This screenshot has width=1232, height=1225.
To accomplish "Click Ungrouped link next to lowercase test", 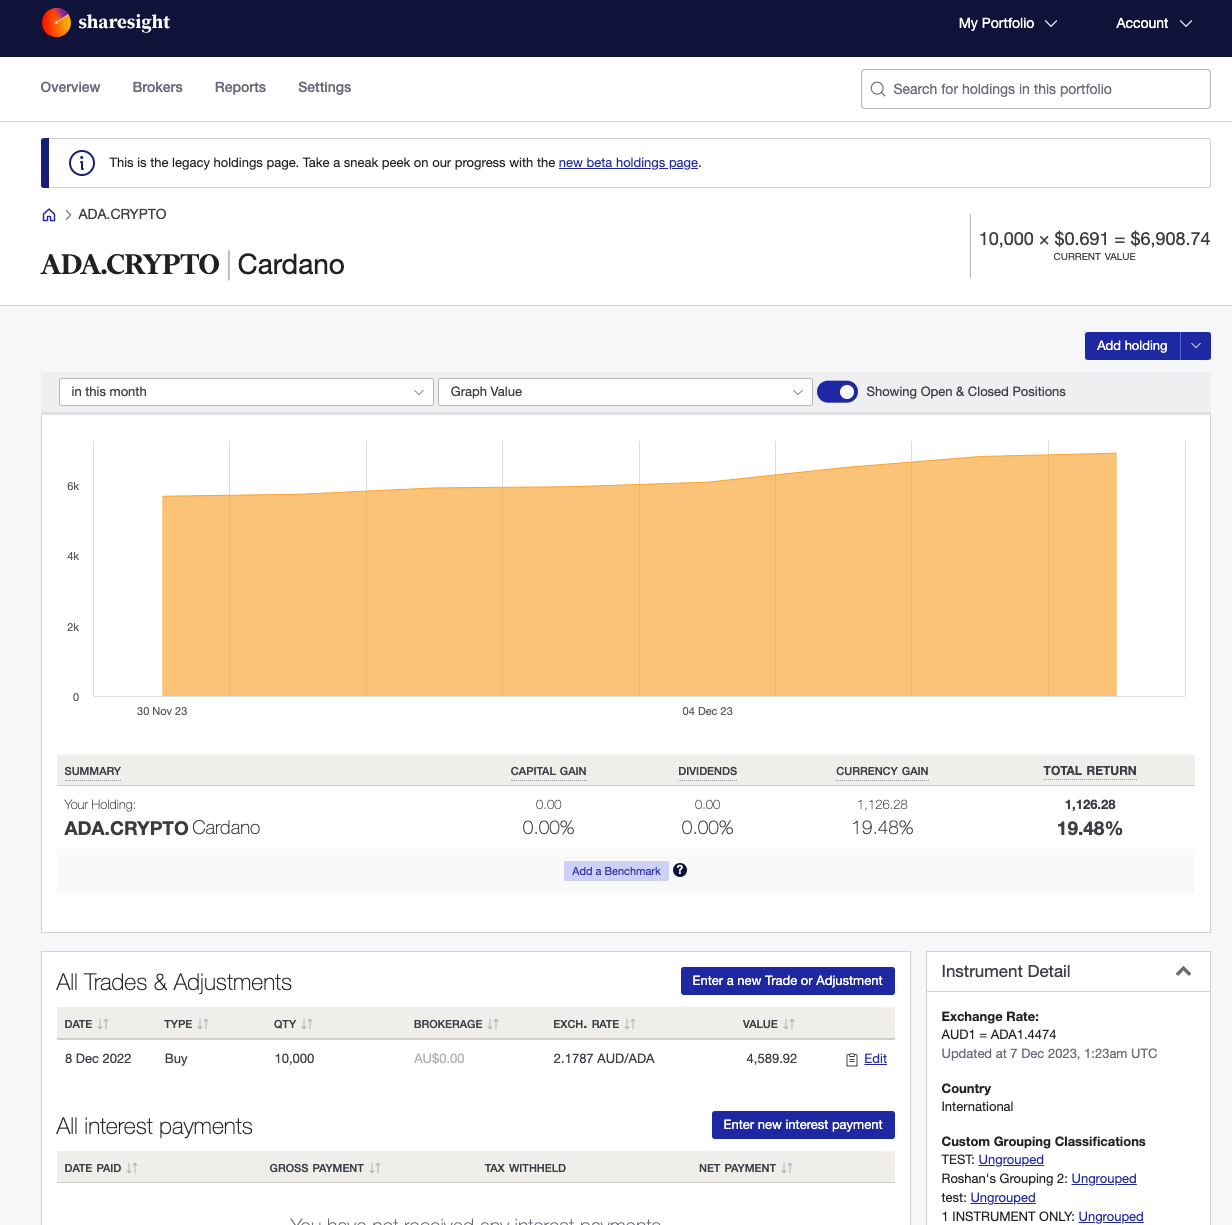I will coord(1003,1198).
